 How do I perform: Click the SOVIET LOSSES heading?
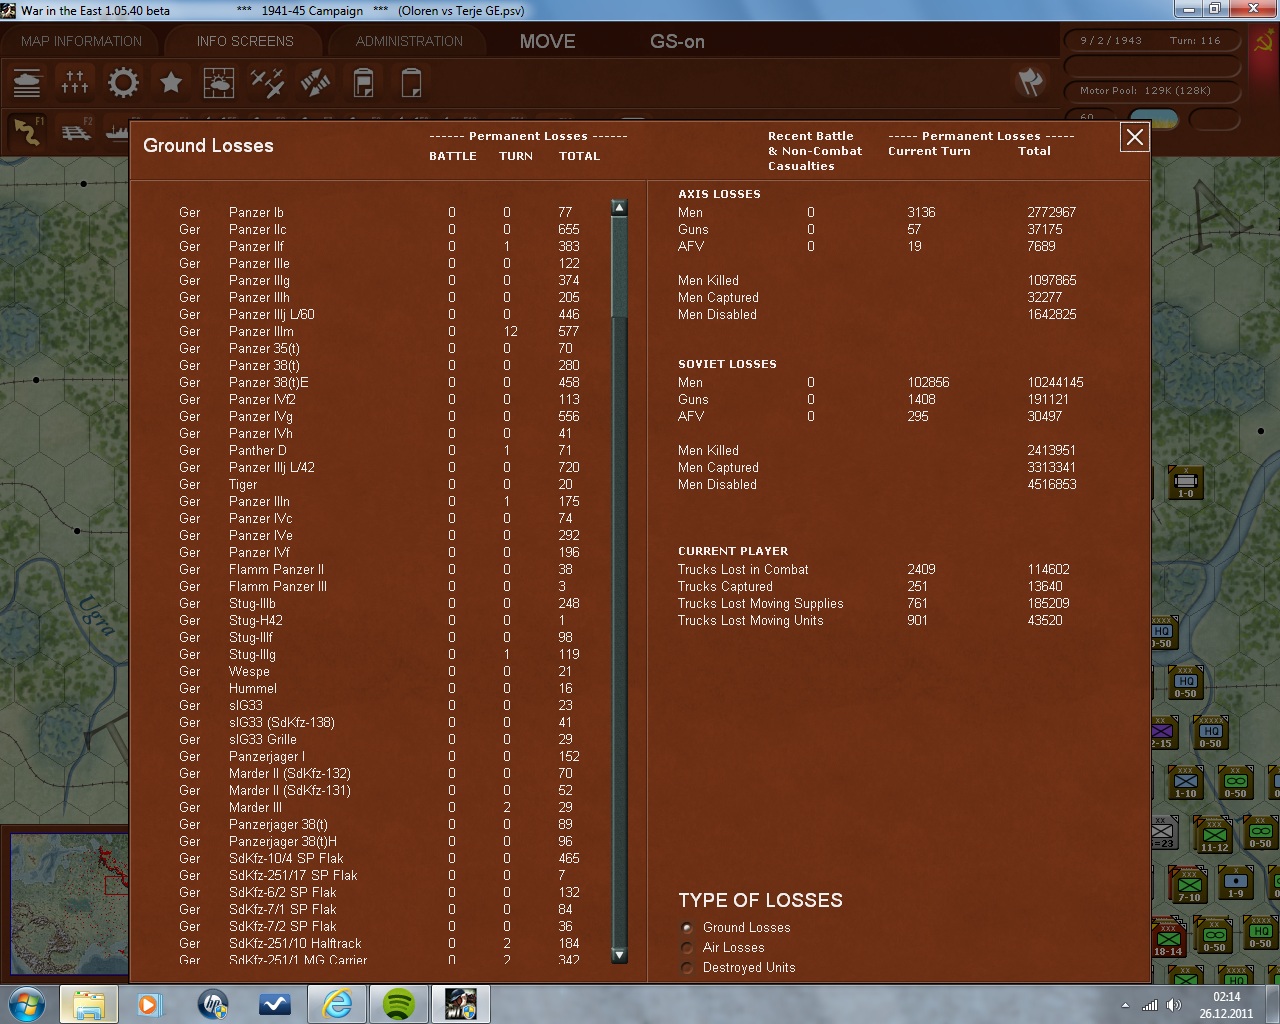727,364
